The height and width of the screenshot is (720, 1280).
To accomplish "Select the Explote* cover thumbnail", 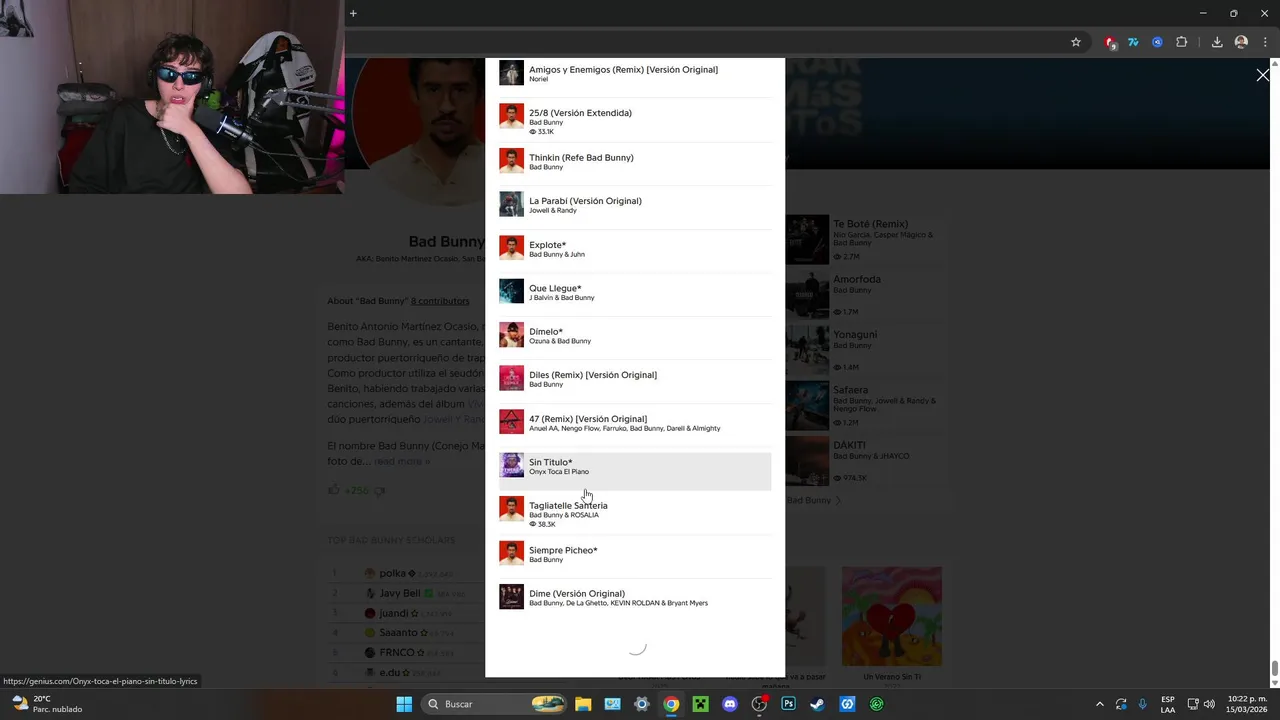I will [511, 247].
